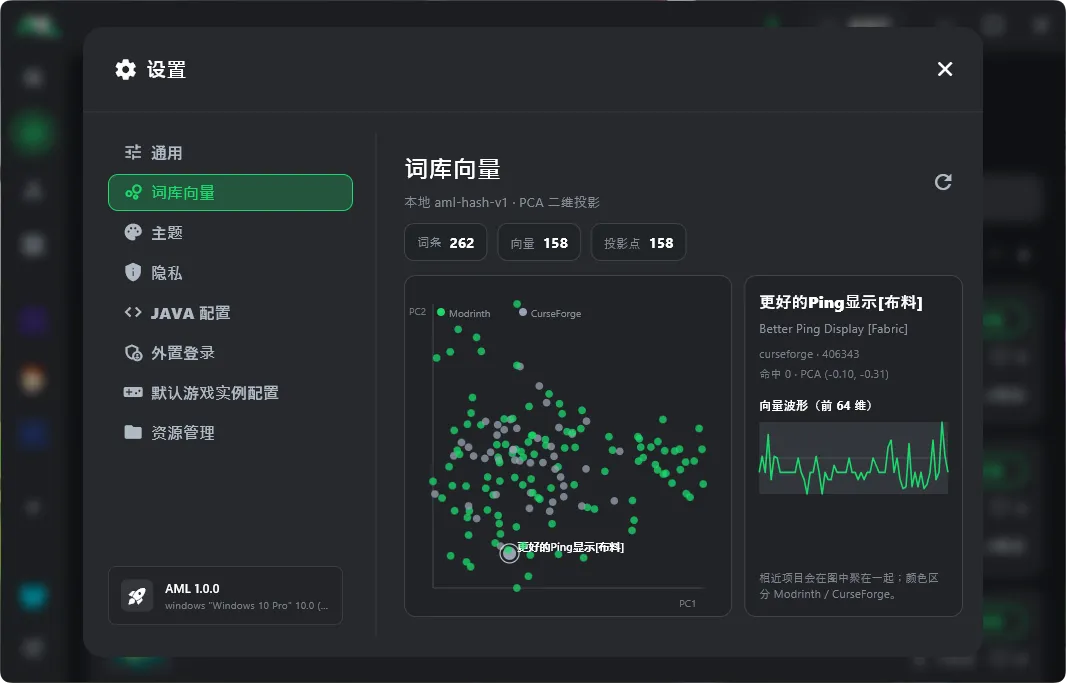Open 资源管理 resource management section
This screenshot has height=683, width=1066.
click(x=230, y=432)
